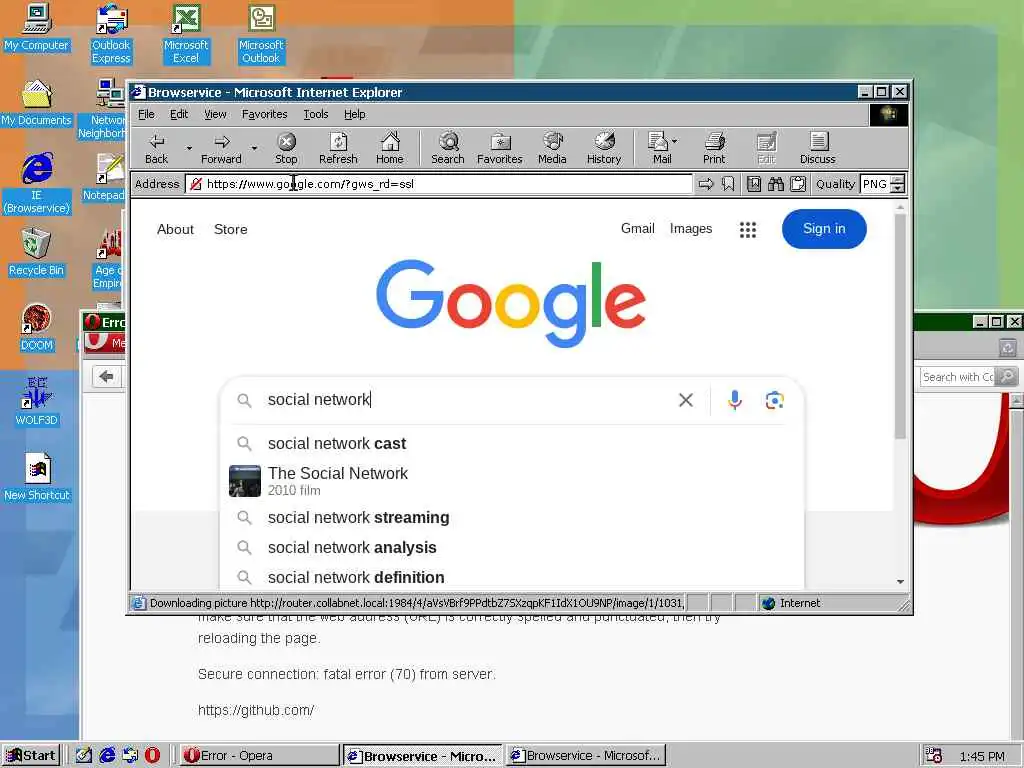The image size is (1024, 768).
Task: Click the Go arrow beside address bar
Action: pyautogui.click(x=706, y=184)
